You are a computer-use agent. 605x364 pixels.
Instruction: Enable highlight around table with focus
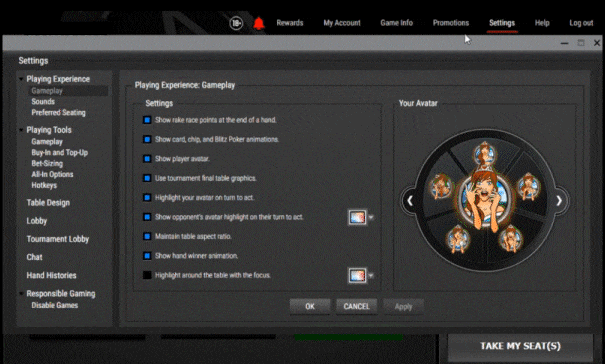(x=147, y=275)
